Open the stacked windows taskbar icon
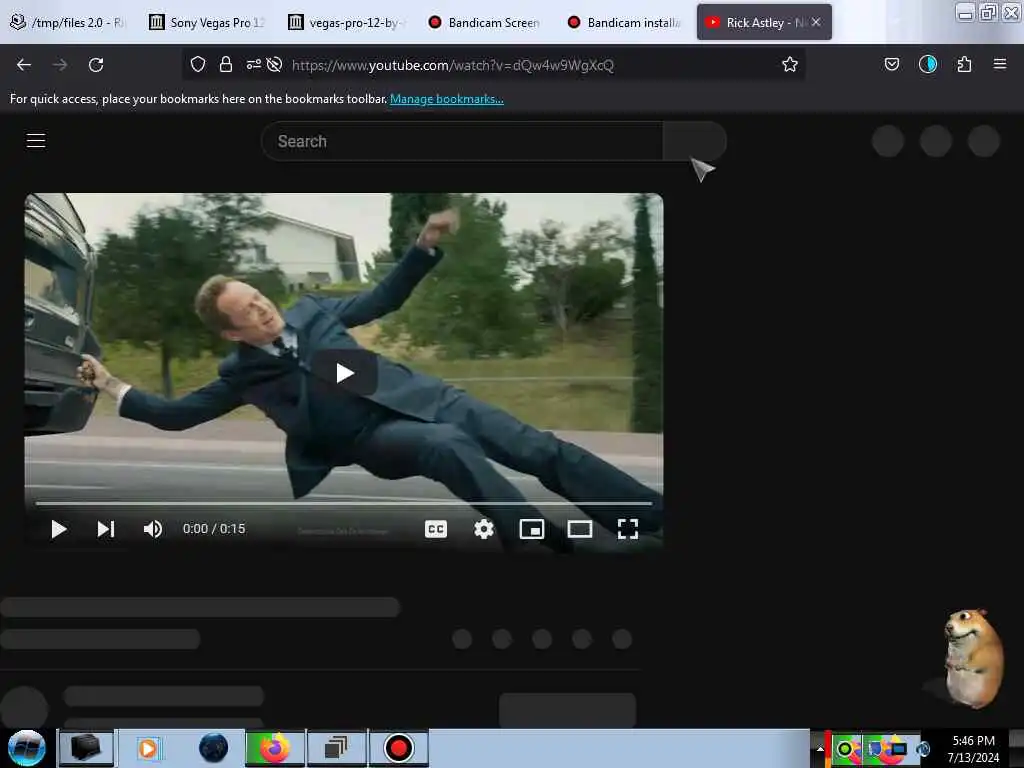 click(336, 748)
